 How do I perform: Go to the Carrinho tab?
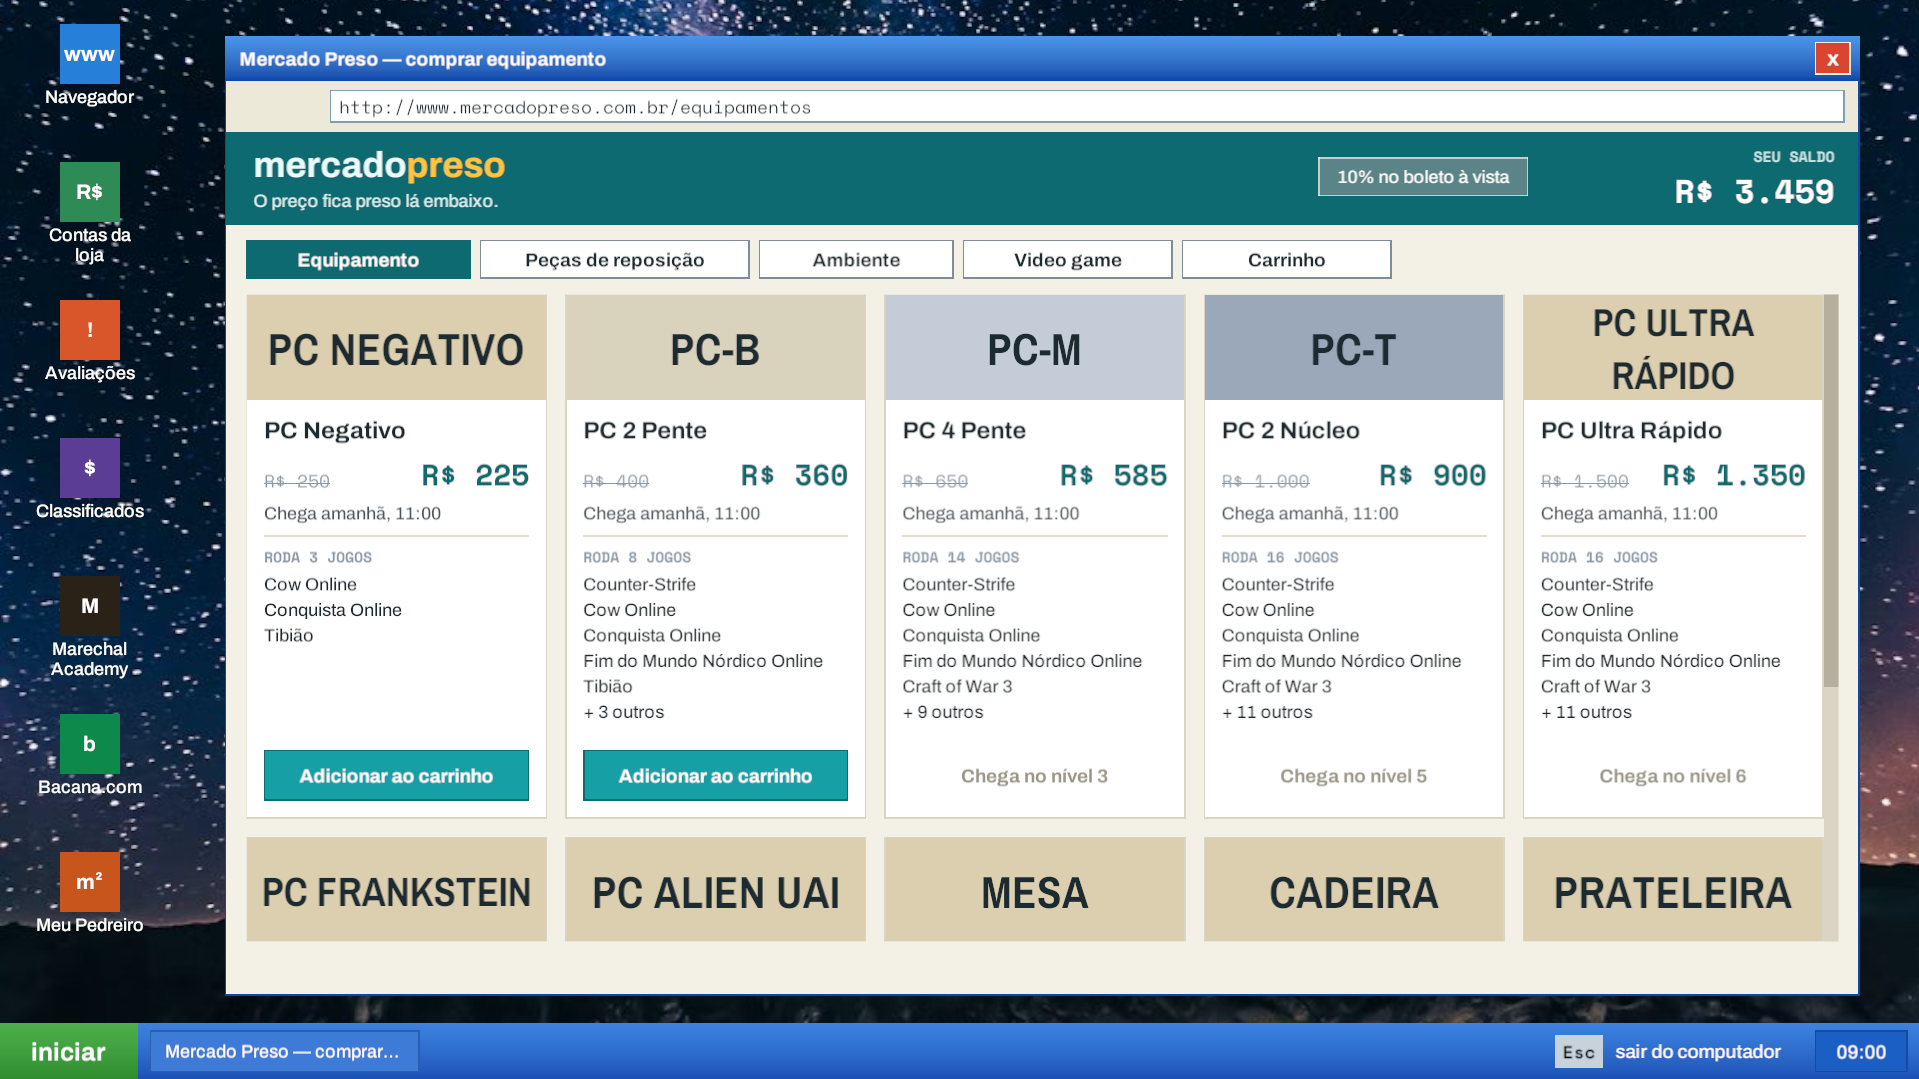(1287, 260)
